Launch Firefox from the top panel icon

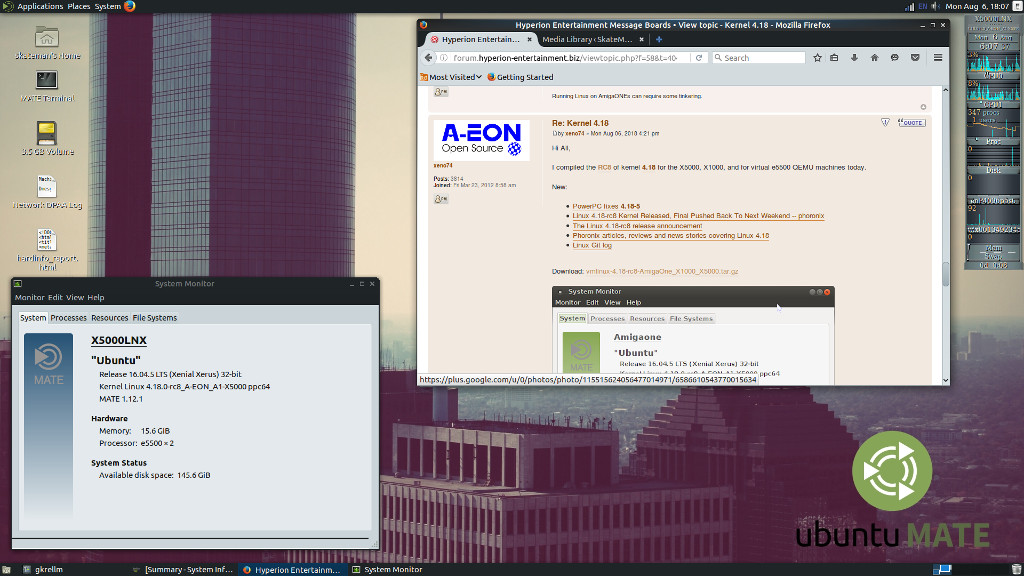pyautogui.click(x=129, y=6)
